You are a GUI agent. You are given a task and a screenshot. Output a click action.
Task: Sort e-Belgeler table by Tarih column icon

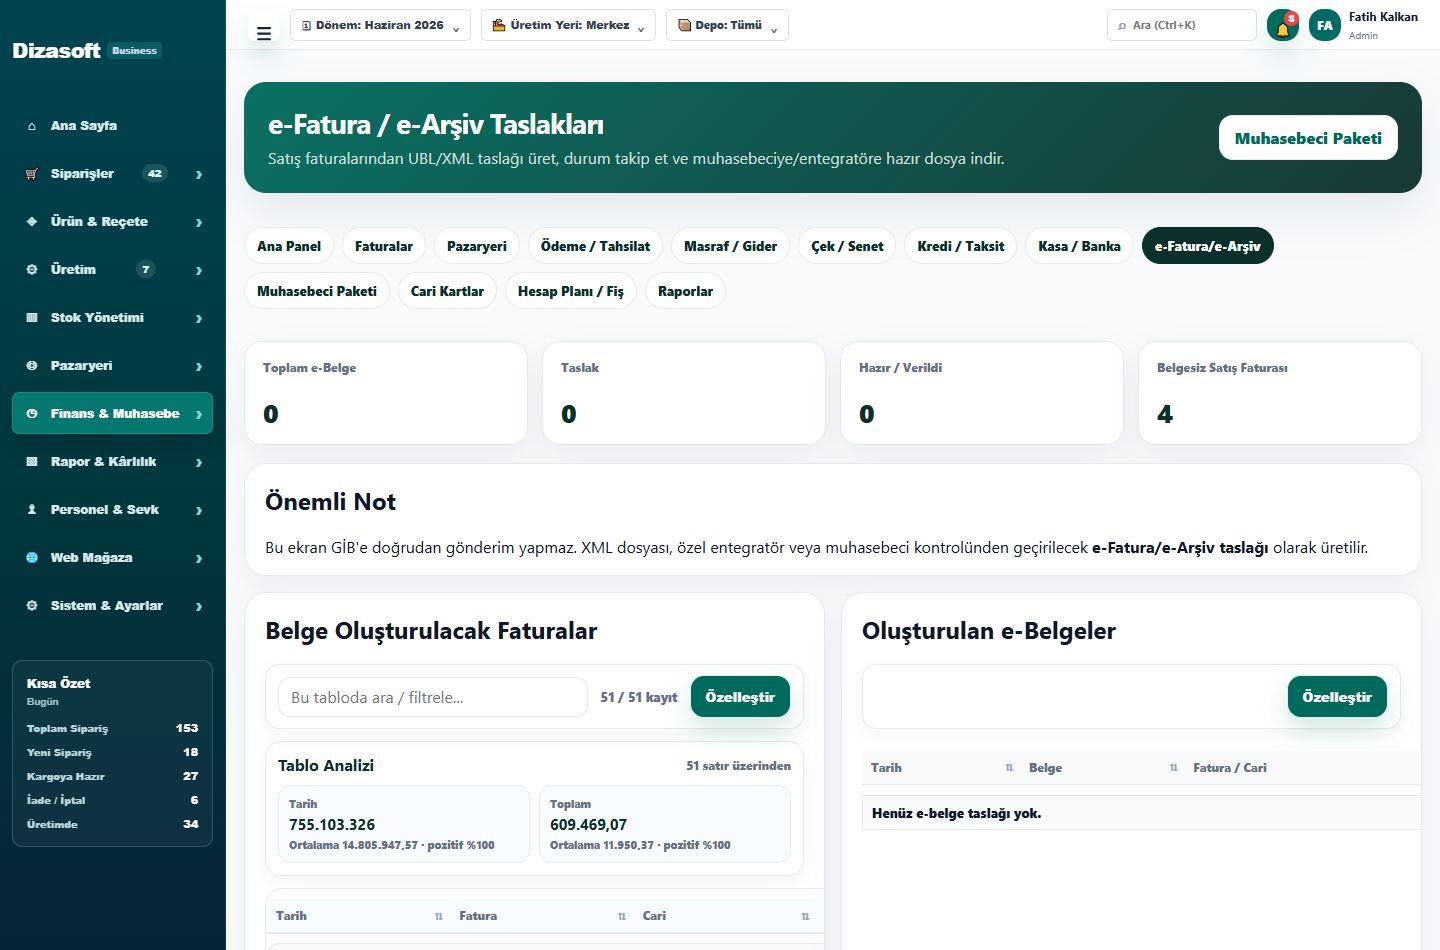[1009, 768]
